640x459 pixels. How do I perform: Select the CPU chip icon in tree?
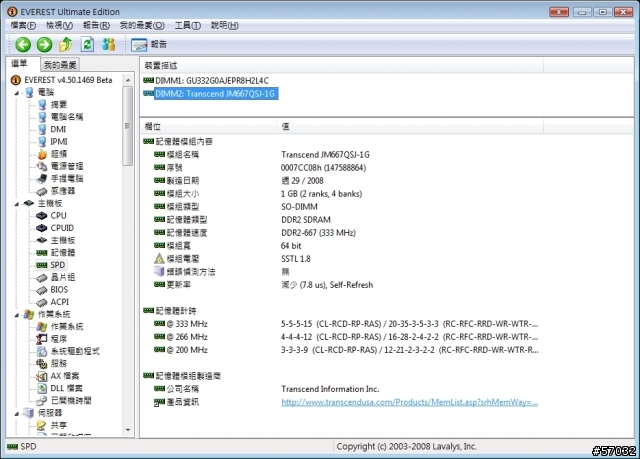[42, 215]
